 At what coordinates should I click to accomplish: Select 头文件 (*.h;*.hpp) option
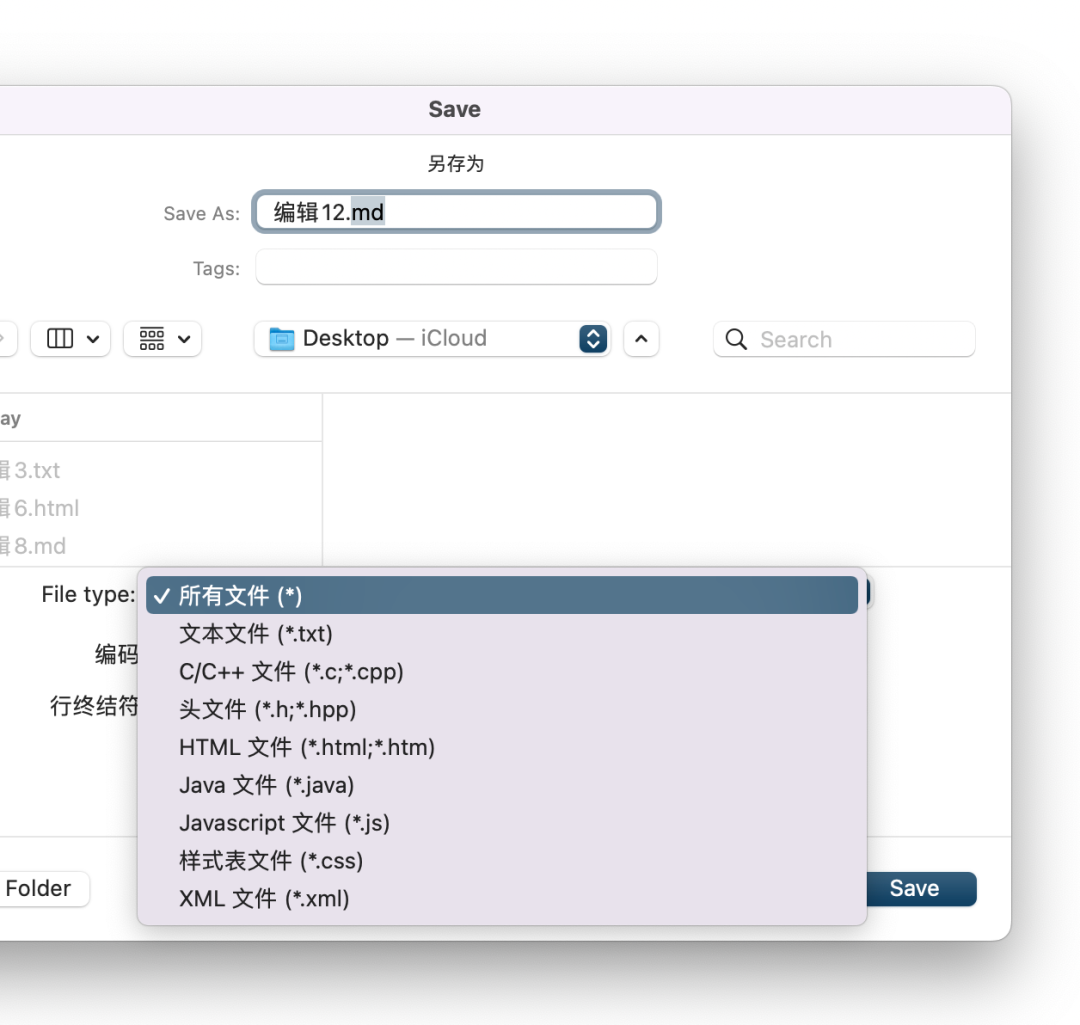click(501, 710)
